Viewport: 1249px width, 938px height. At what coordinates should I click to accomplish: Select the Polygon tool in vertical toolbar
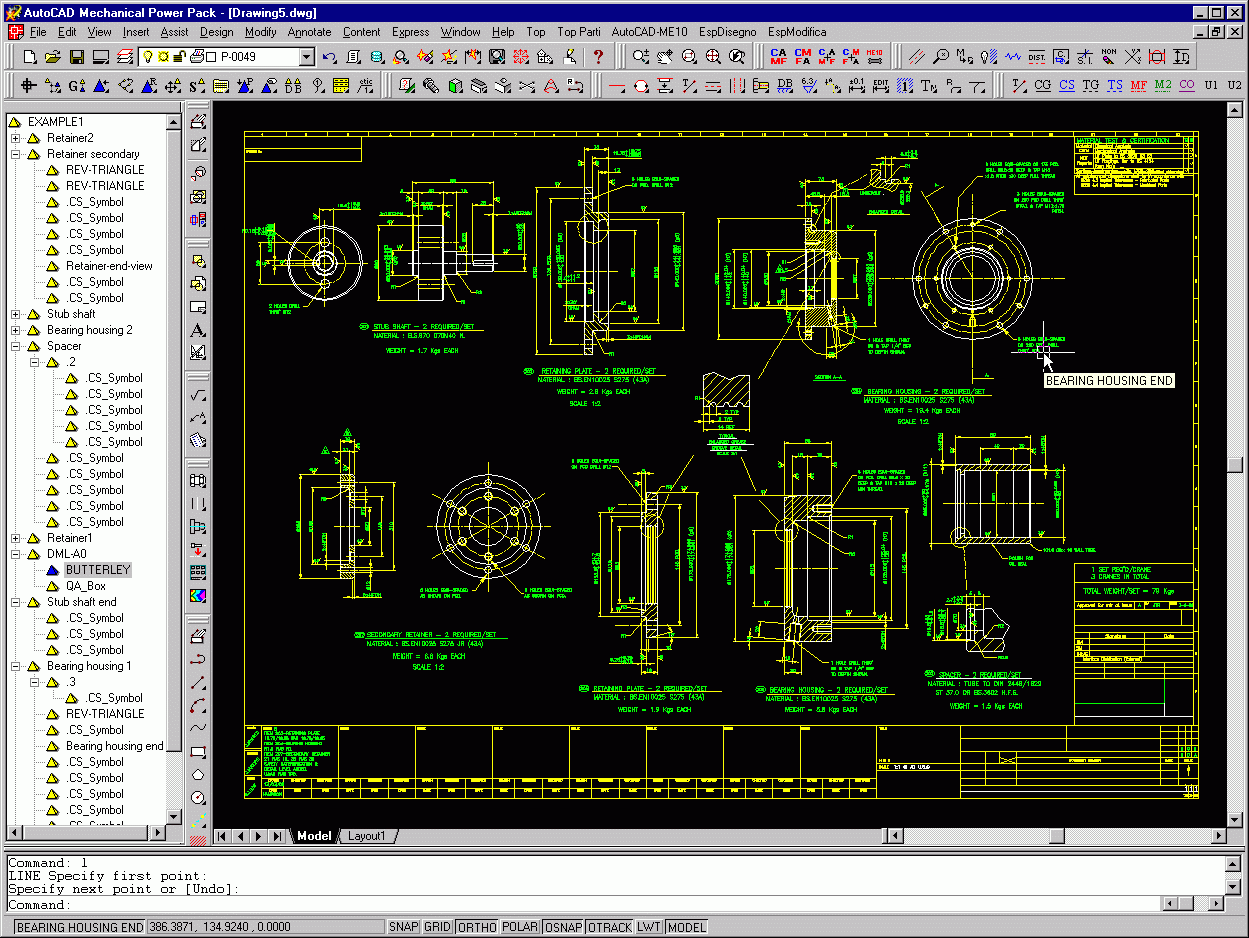click(198, 774)
